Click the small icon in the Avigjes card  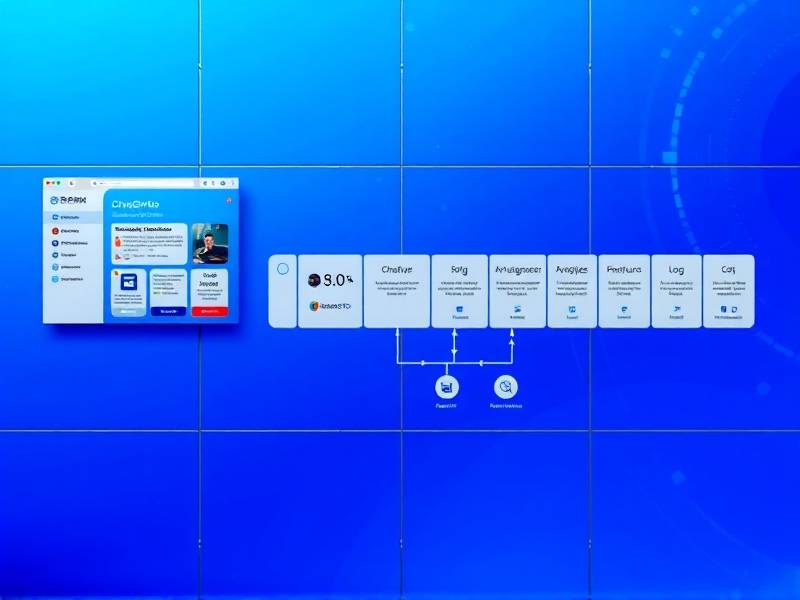pyautogui.click(x=572, y=311)
